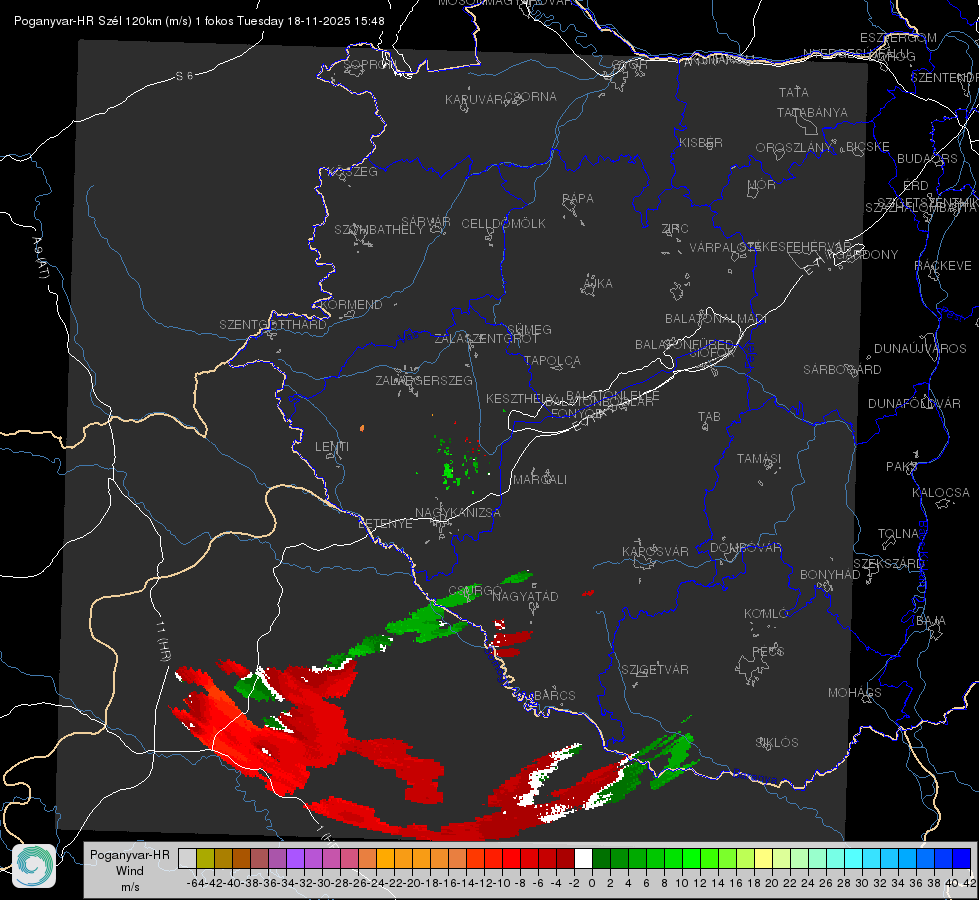This screenshot has height=900, width=979.
Task: Click the OROSZLANY city label
Action: [x=794, y=147]
